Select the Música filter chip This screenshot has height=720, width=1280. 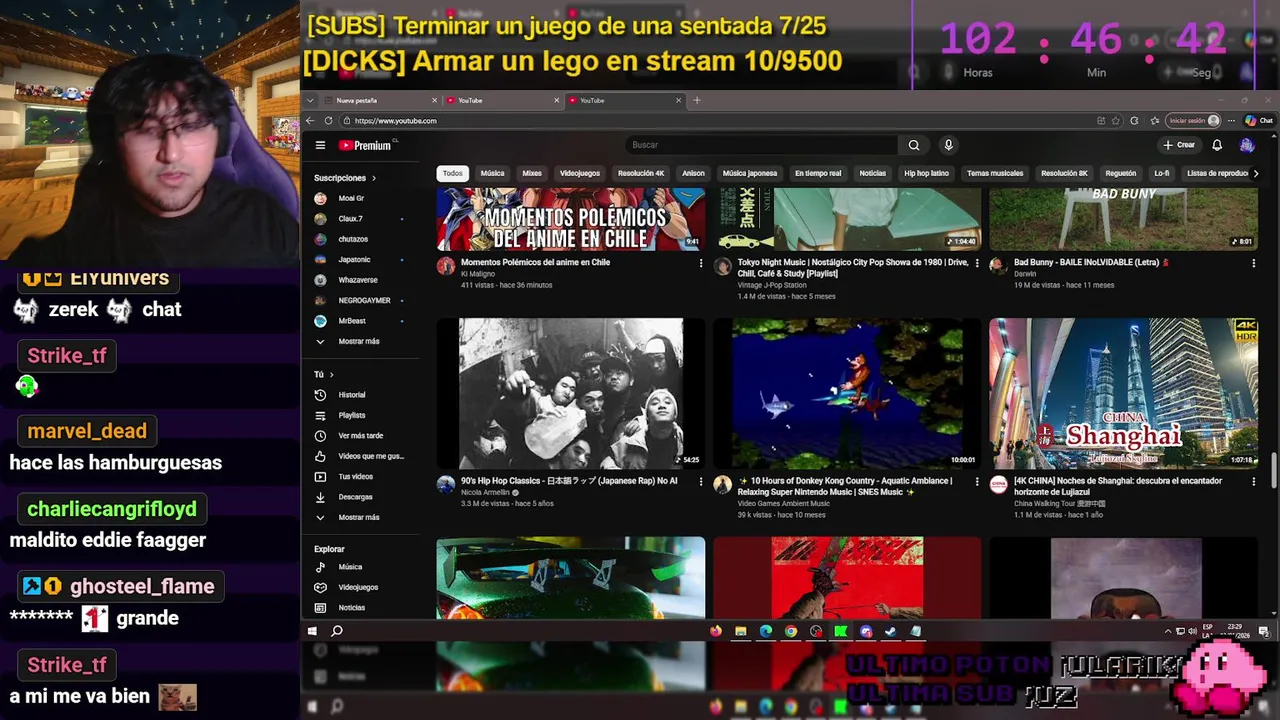(493, 173)
